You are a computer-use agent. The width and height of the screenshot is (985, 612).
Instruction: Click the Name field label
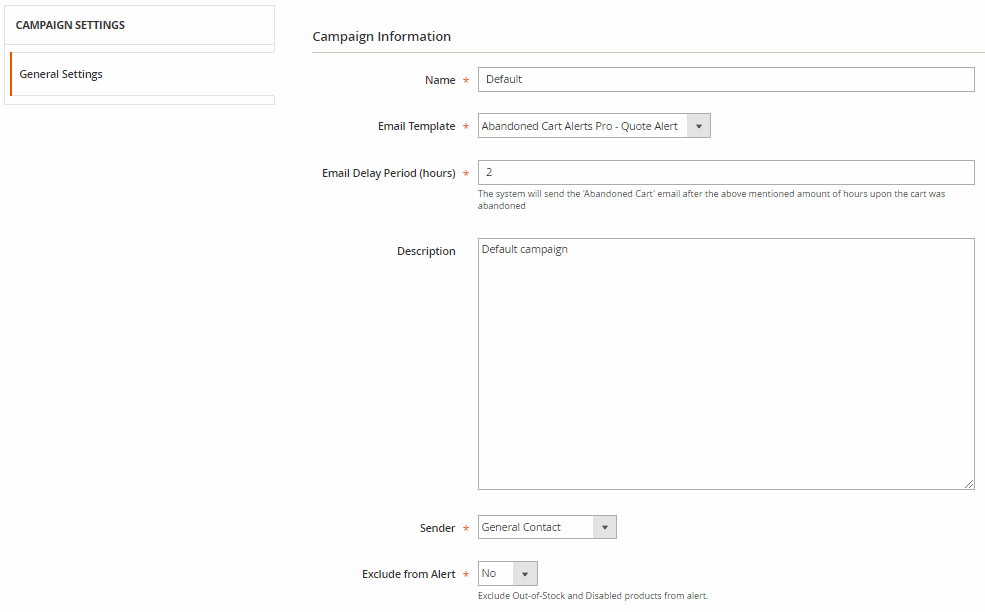[440, 80]
